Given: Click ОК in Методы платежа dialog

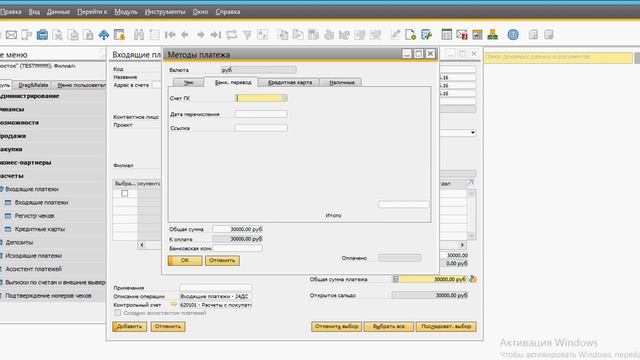Looking at the screenshot, I should 185,260.
